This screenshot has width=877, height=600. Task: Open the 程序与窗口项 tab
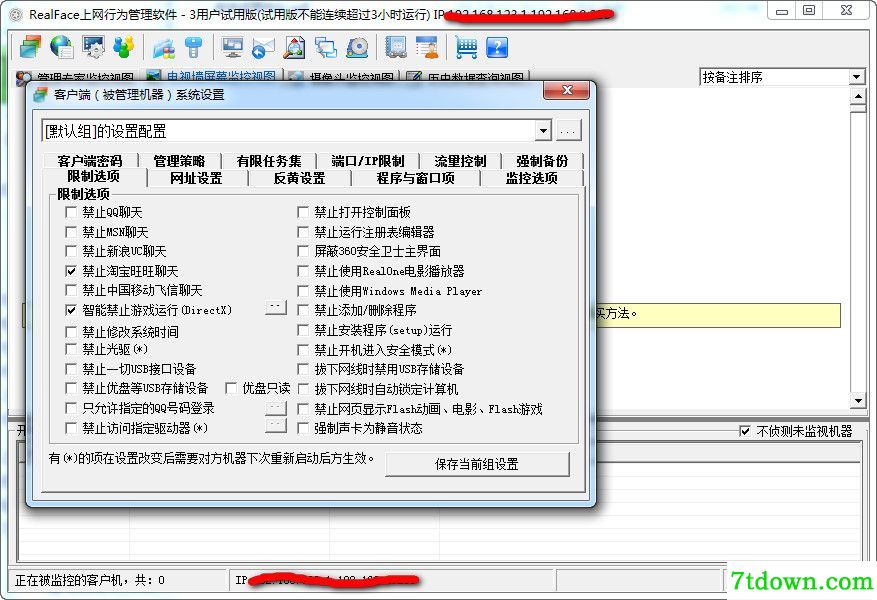click(x=416, y=178)
